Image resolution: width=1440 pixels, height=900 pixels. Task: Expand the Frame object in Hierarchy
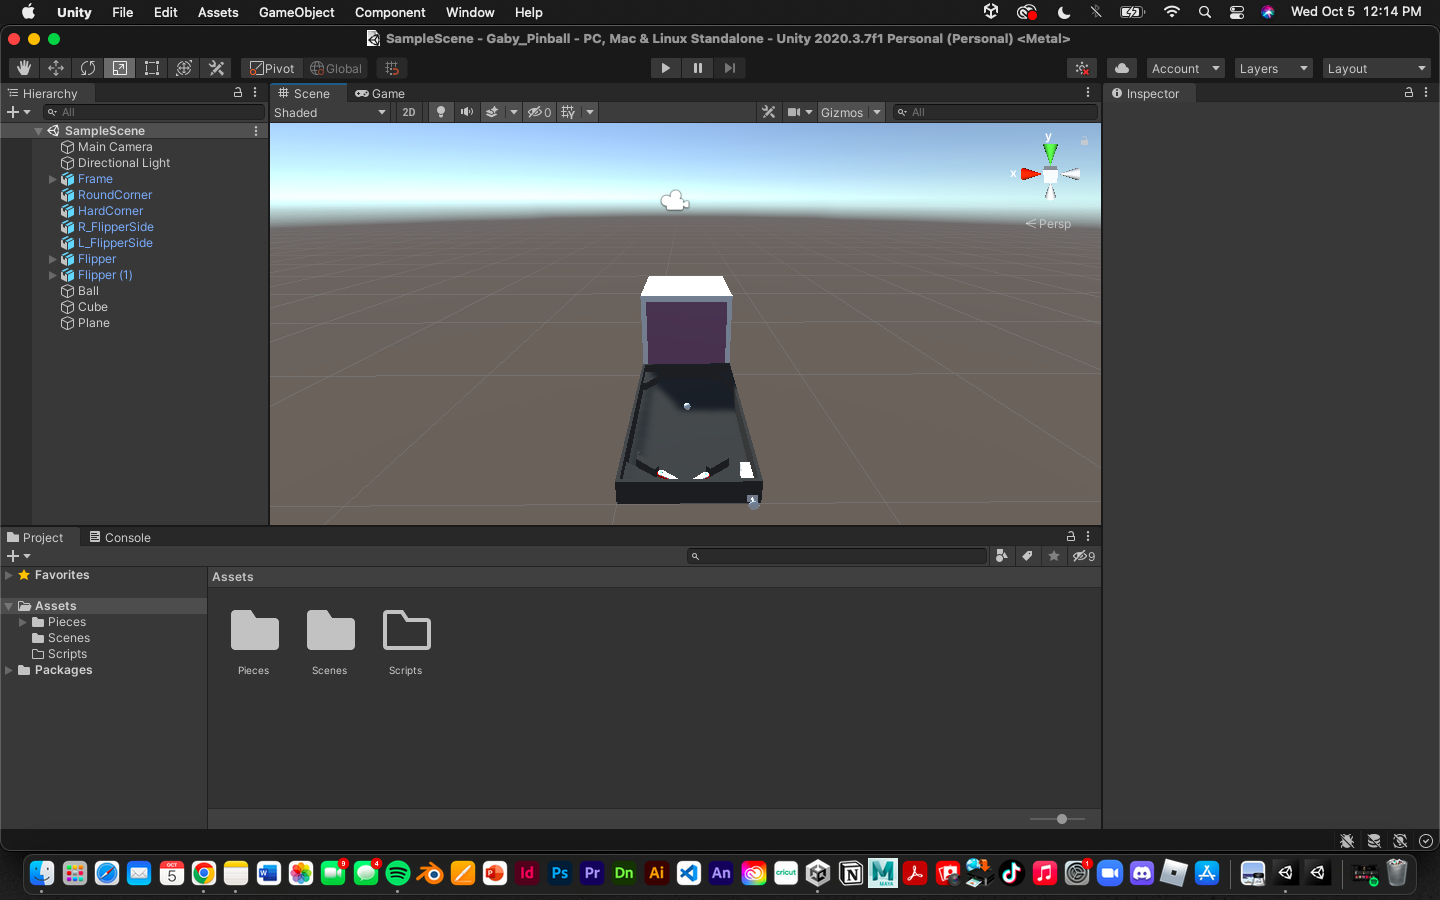[x=53, y=179]
